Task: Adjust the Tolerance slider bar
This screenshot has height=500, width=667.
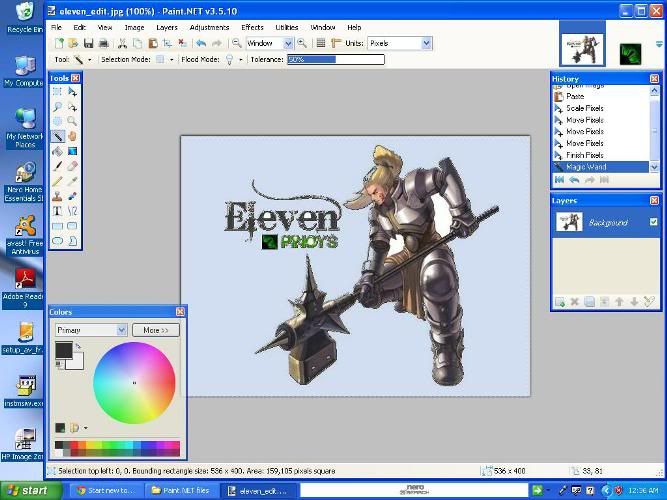Action: (336, 60)
